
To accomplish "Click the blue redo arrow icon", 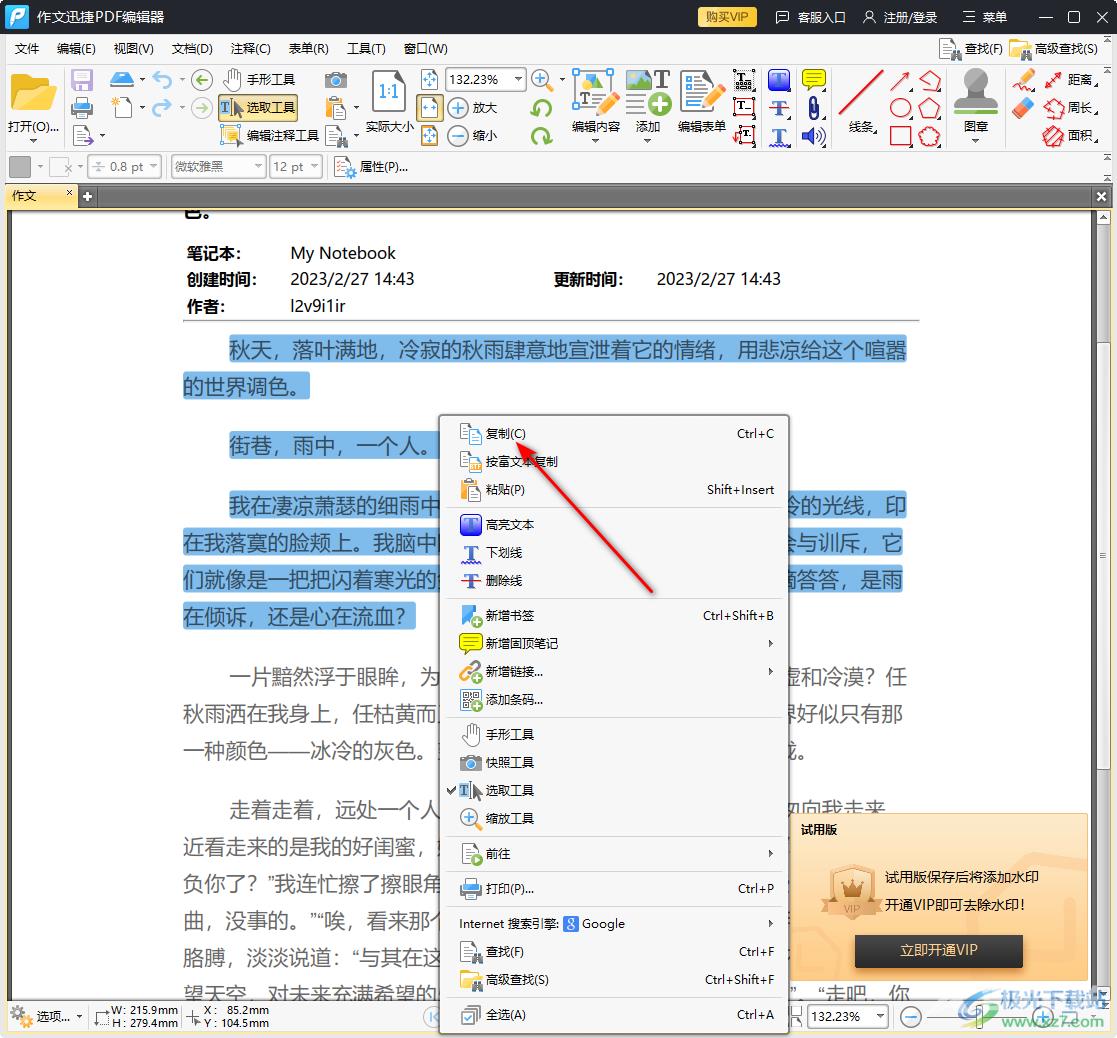I will [162, 108].
